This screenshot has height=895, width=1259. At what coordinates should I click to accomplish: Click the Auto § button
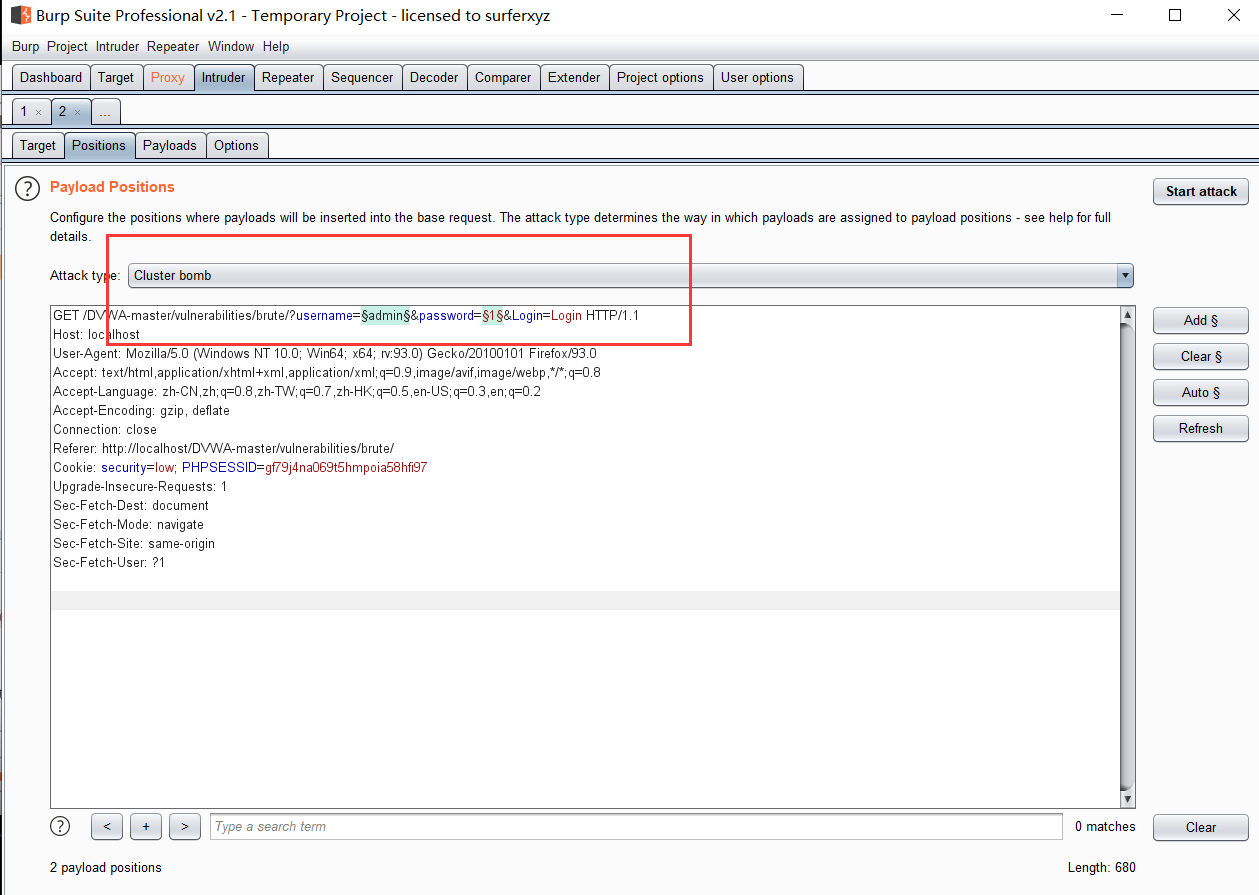click(1201, 393)
